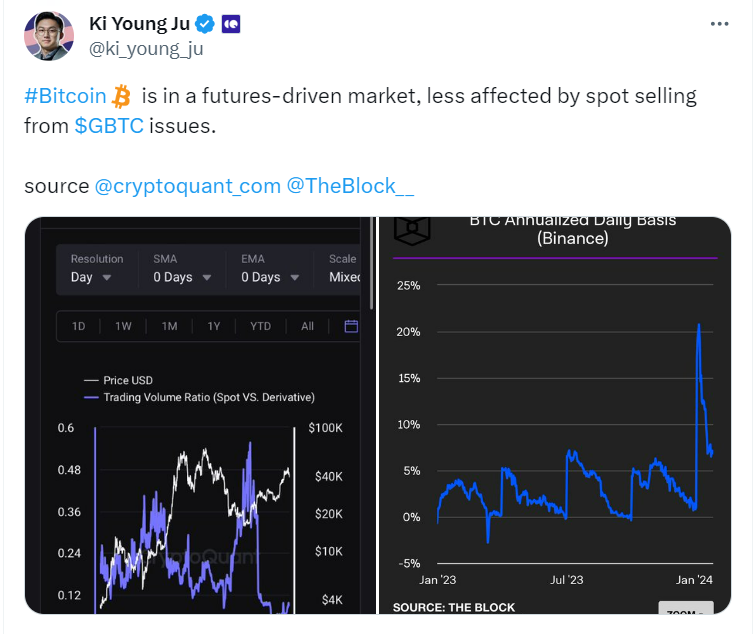Open Ki Young Ju's profile avatar
Screen dimensions: 754x634
pos(49,36)
